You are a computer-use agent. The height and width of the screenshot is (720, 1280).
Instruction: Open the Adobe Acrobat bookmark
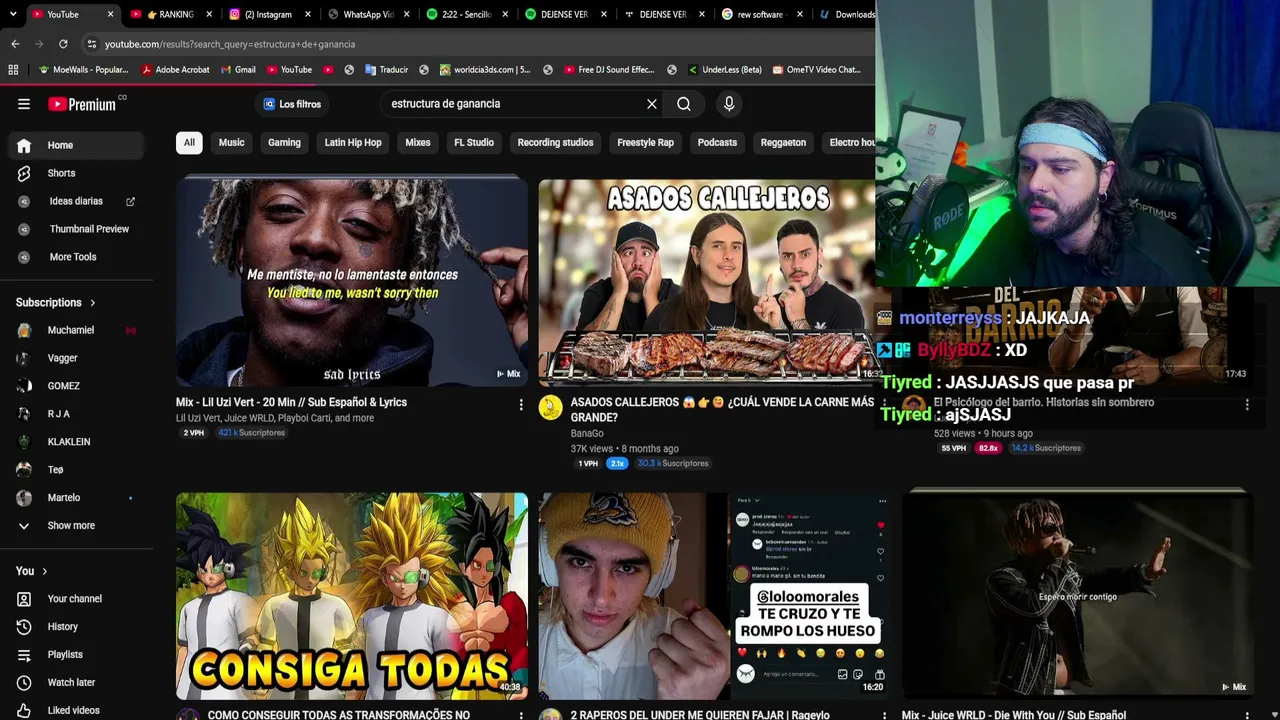pyautogui.click(x=175, y=70)
